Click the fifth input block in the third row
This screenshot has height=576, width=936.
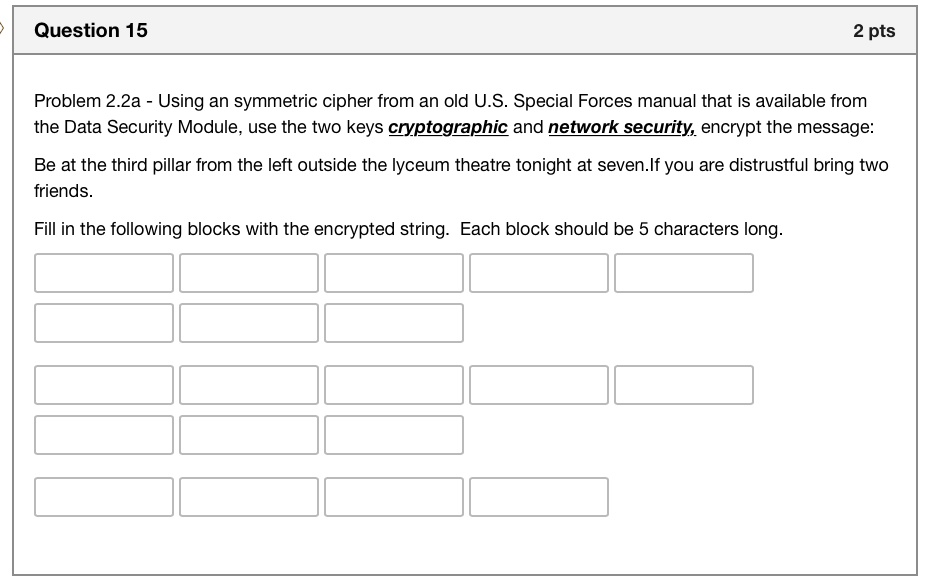pyautogui.click(x=684, y=385)
